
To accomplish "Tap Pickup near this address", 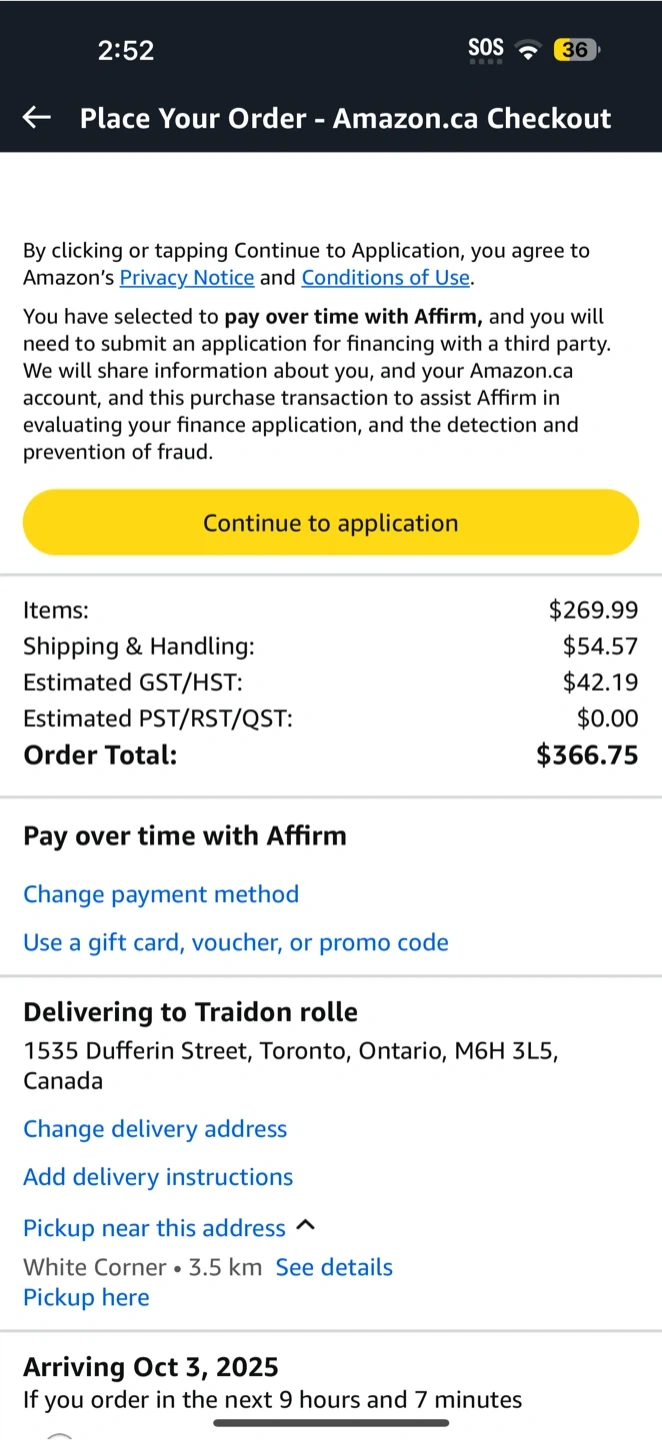I will point(154,1228).
